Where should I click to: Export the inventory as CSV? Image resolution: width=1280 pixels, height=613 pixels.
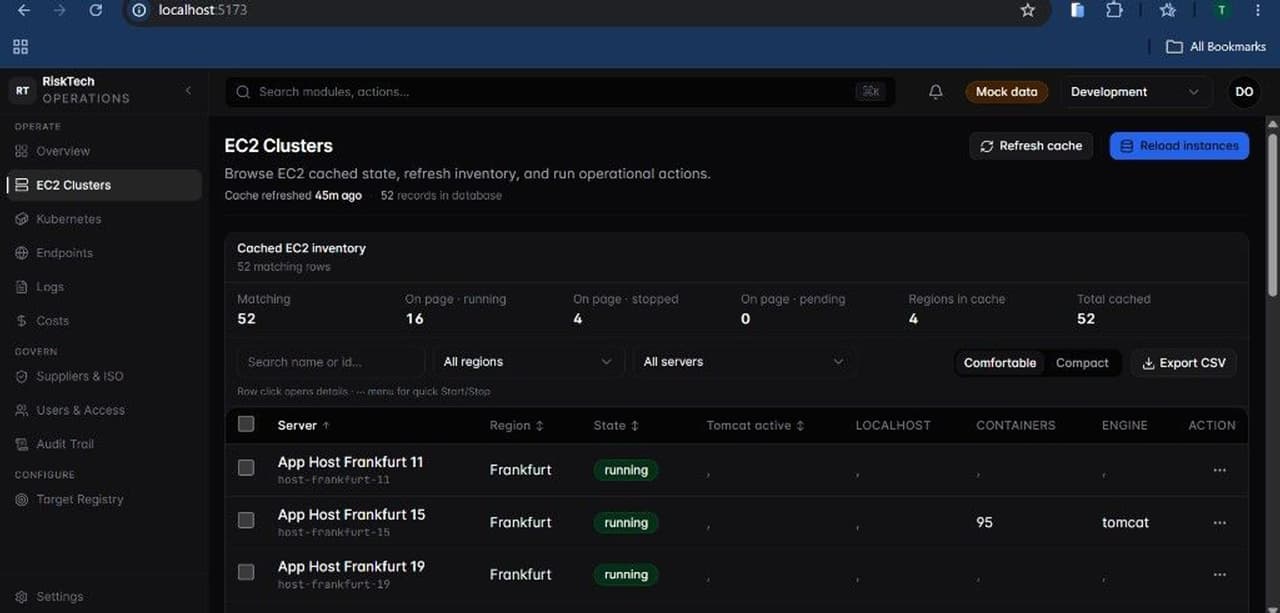click(x=1184, y=363)
